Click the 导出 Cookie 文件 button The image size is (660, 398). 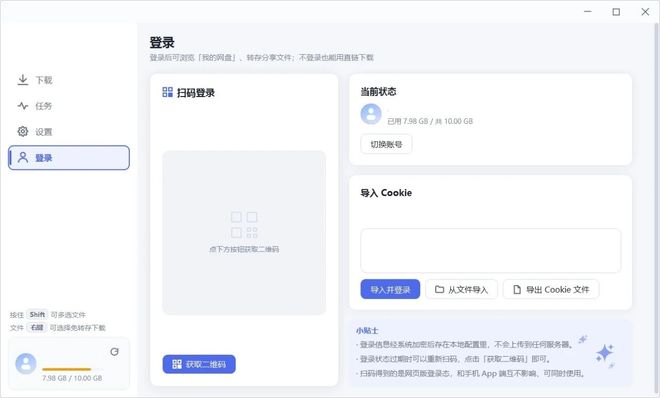[x=551, y=289]
